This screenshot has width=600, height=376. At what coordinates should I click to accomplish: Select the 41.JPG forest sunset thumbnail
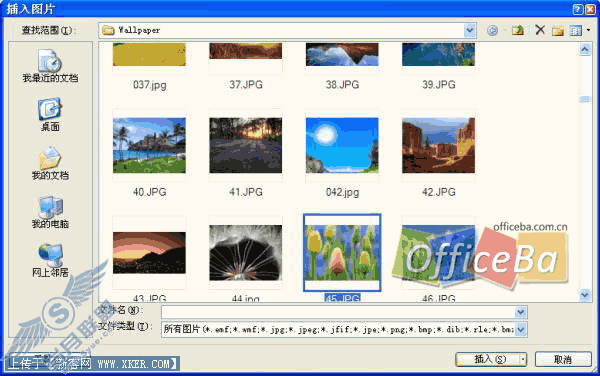tap(246, 145)
